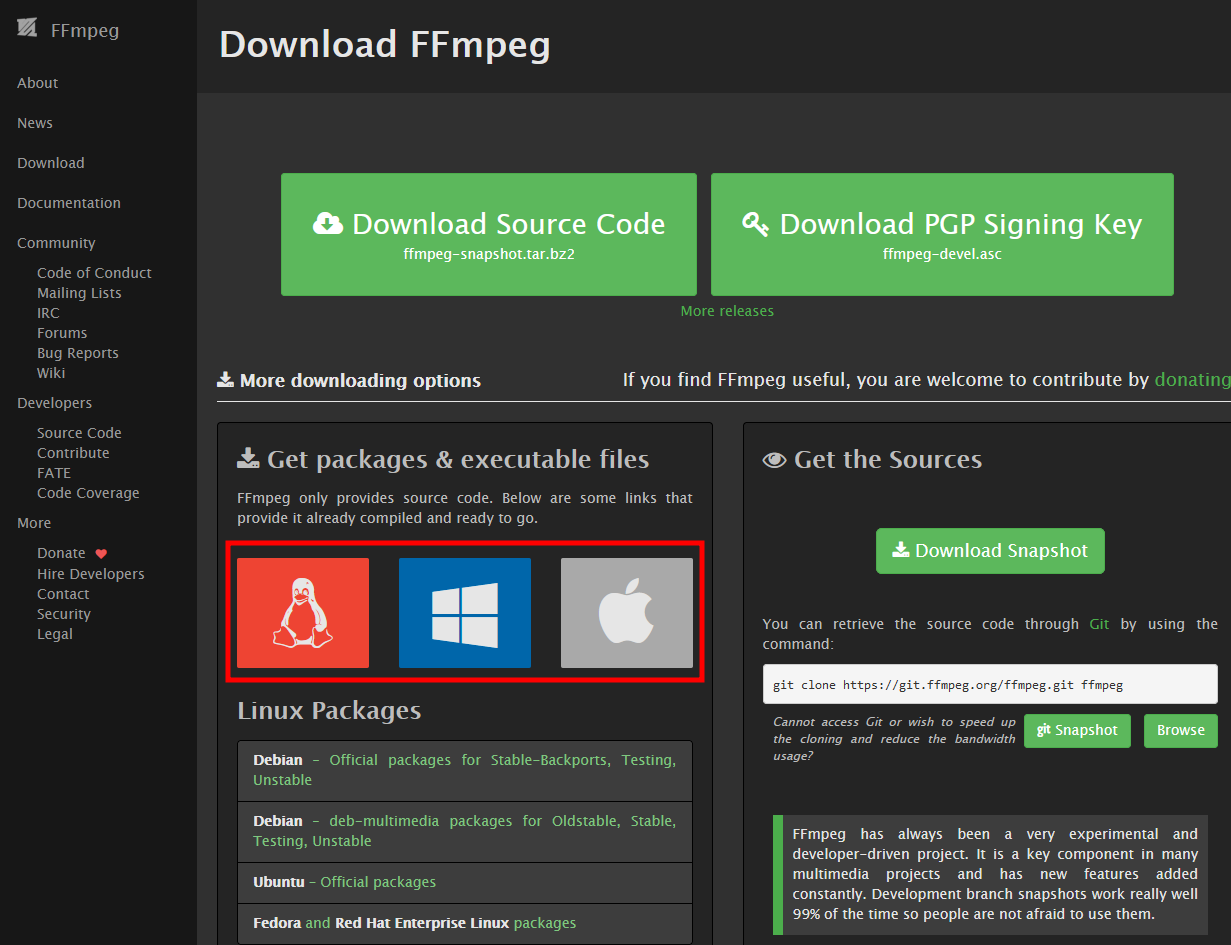Open Developers section in sidebar
The width and height of the screenshot is (1231, 945).
54,403
